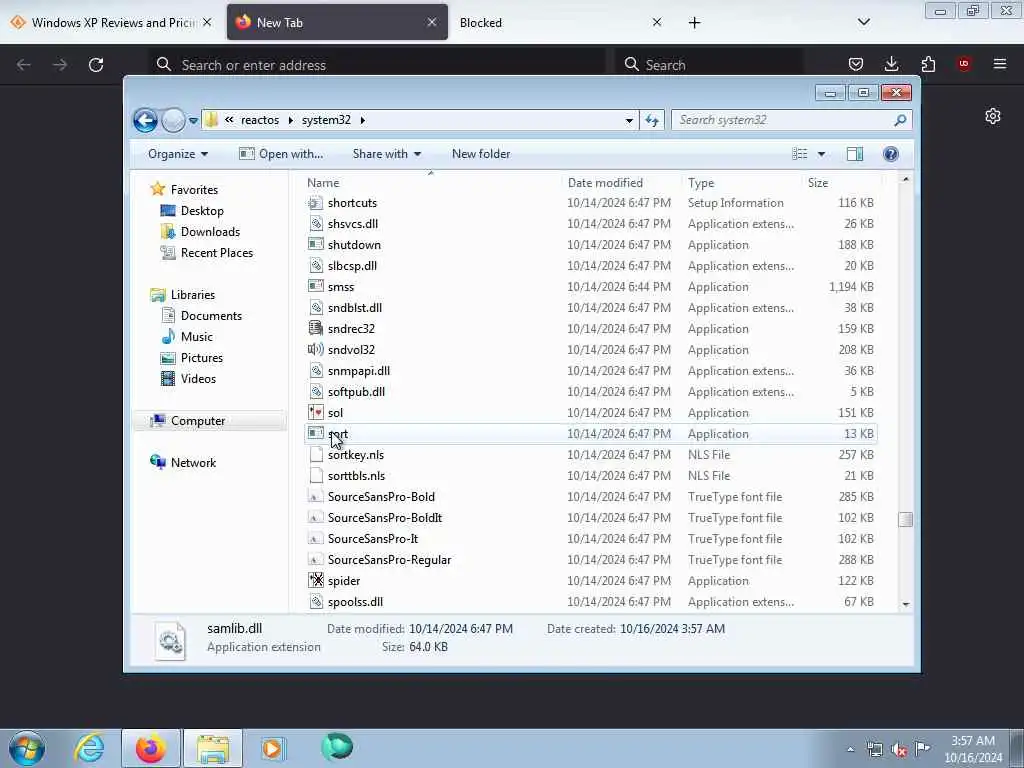Open the Firefox hamburger application menu

pyautogui.click(x=1000, y=64)
